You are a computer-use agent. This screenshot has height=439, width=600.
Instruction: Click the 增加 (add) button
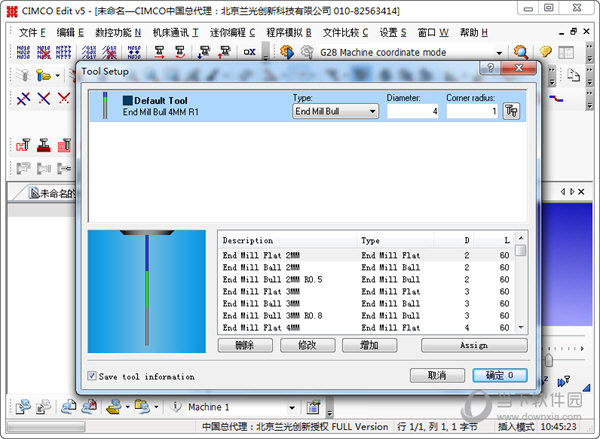[369, 345]
